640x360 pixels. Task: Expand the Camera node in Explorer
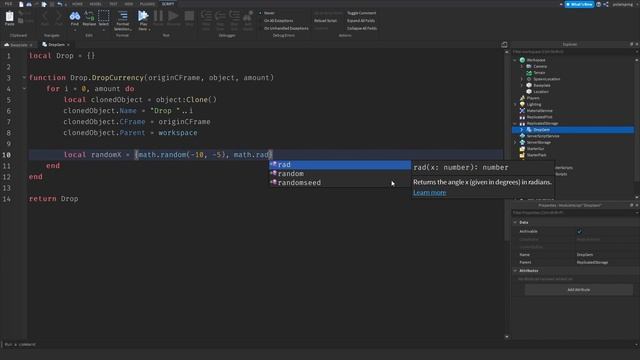click(522, 66)
